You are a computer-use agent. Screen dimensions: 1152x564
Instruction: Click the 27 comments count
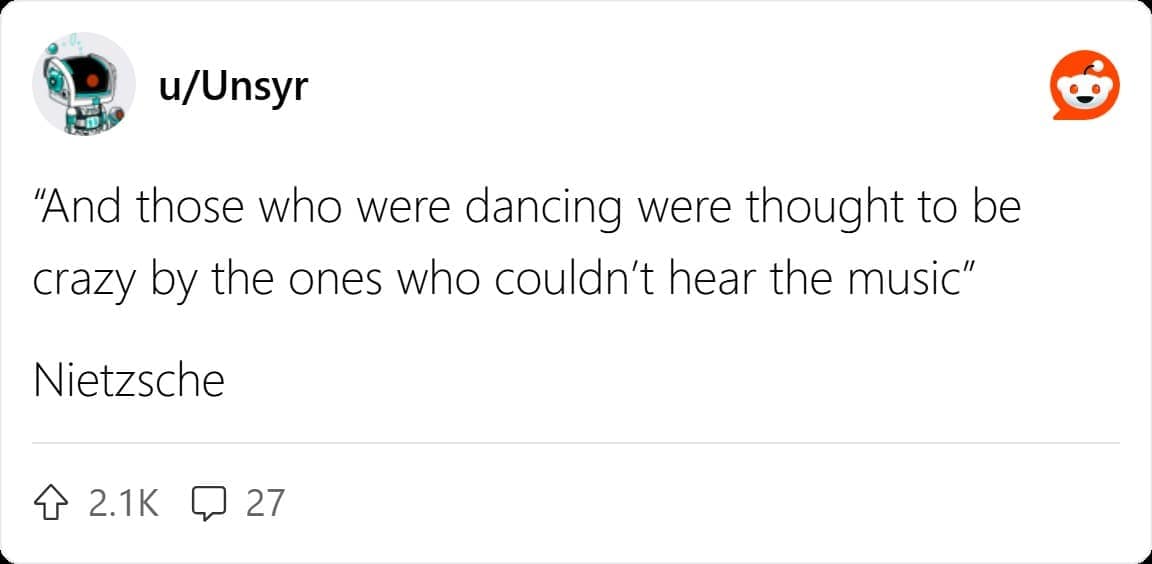(265, 502)
